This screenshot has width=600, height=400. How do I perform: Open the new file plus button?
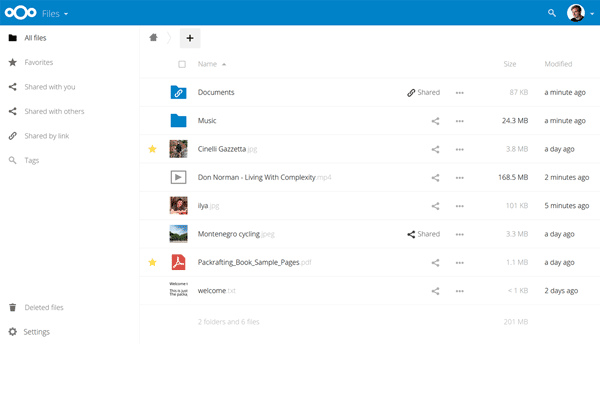[x=190, y=38]
